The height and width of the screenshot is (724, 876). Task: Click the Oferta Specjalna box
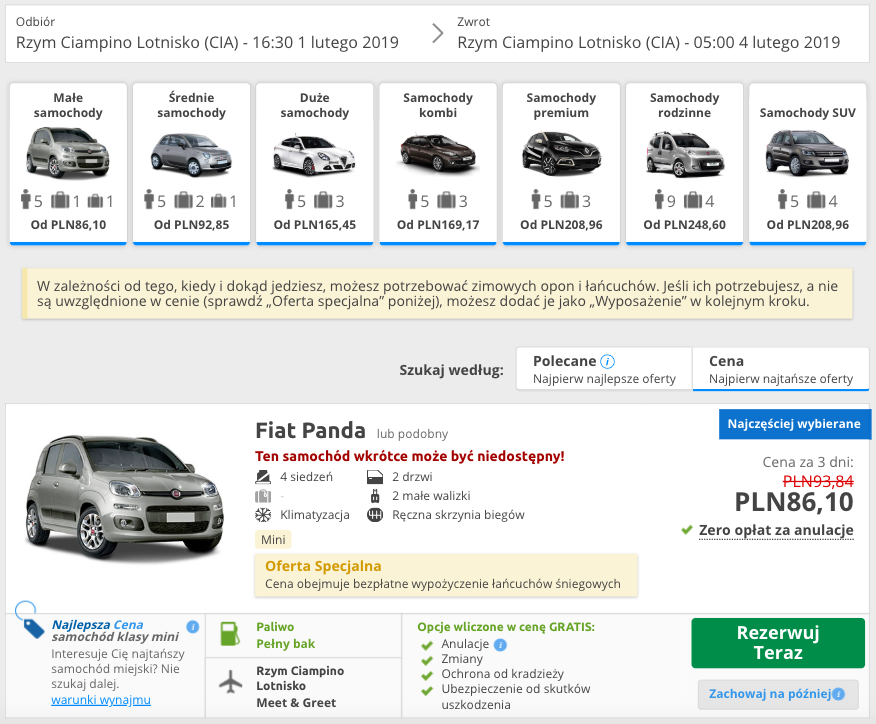[446, 575]
